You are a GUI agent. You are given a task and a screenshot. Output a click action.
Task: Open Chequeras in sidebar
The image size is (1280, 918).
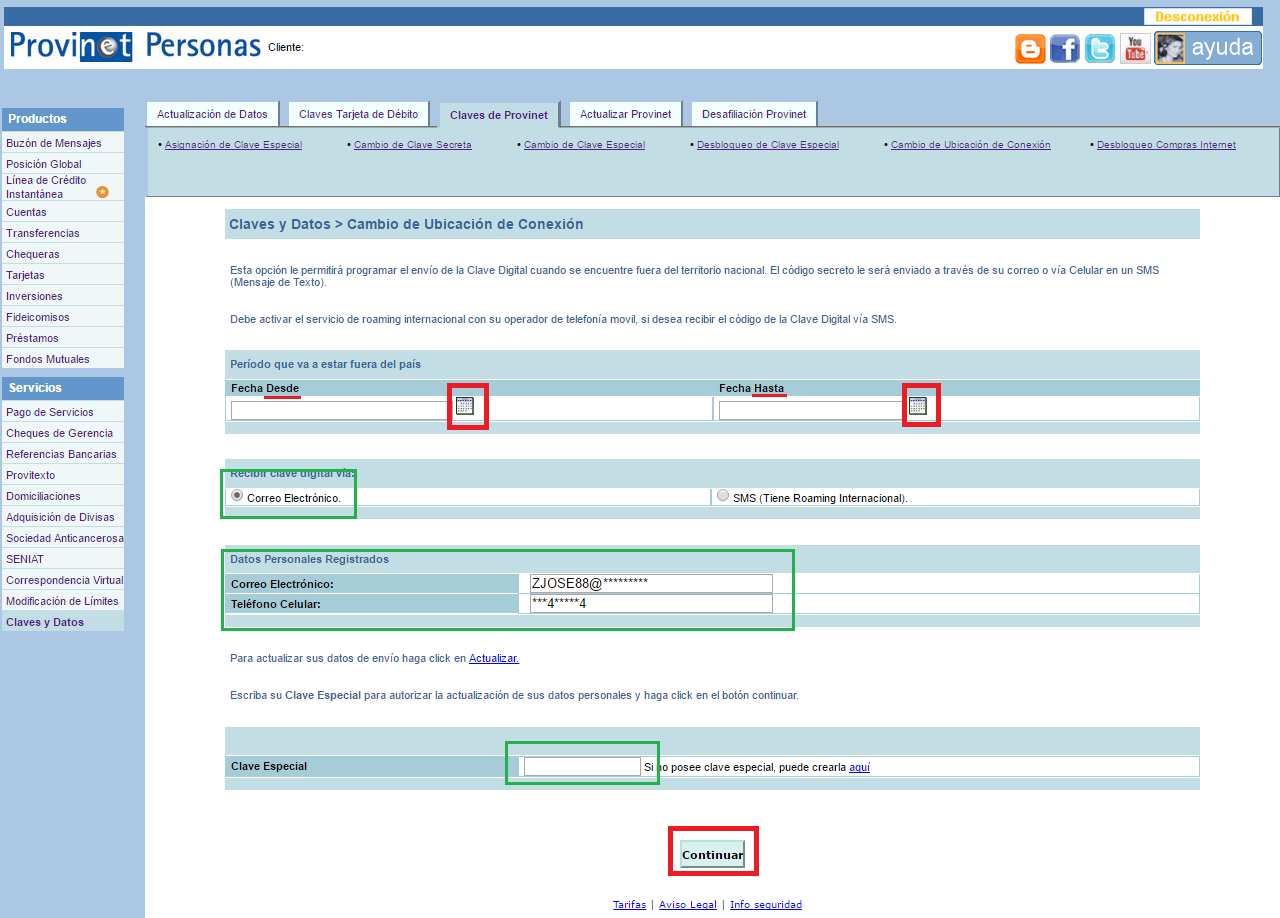pos(63,254)
